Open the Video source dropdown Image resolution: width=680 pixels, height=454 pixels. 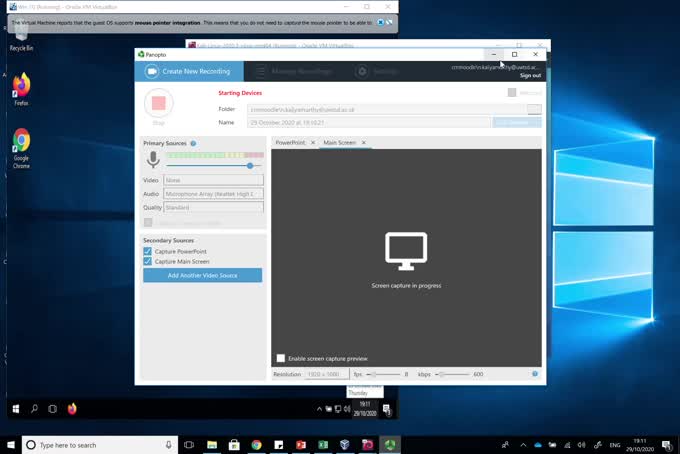(x=214, y=180)
